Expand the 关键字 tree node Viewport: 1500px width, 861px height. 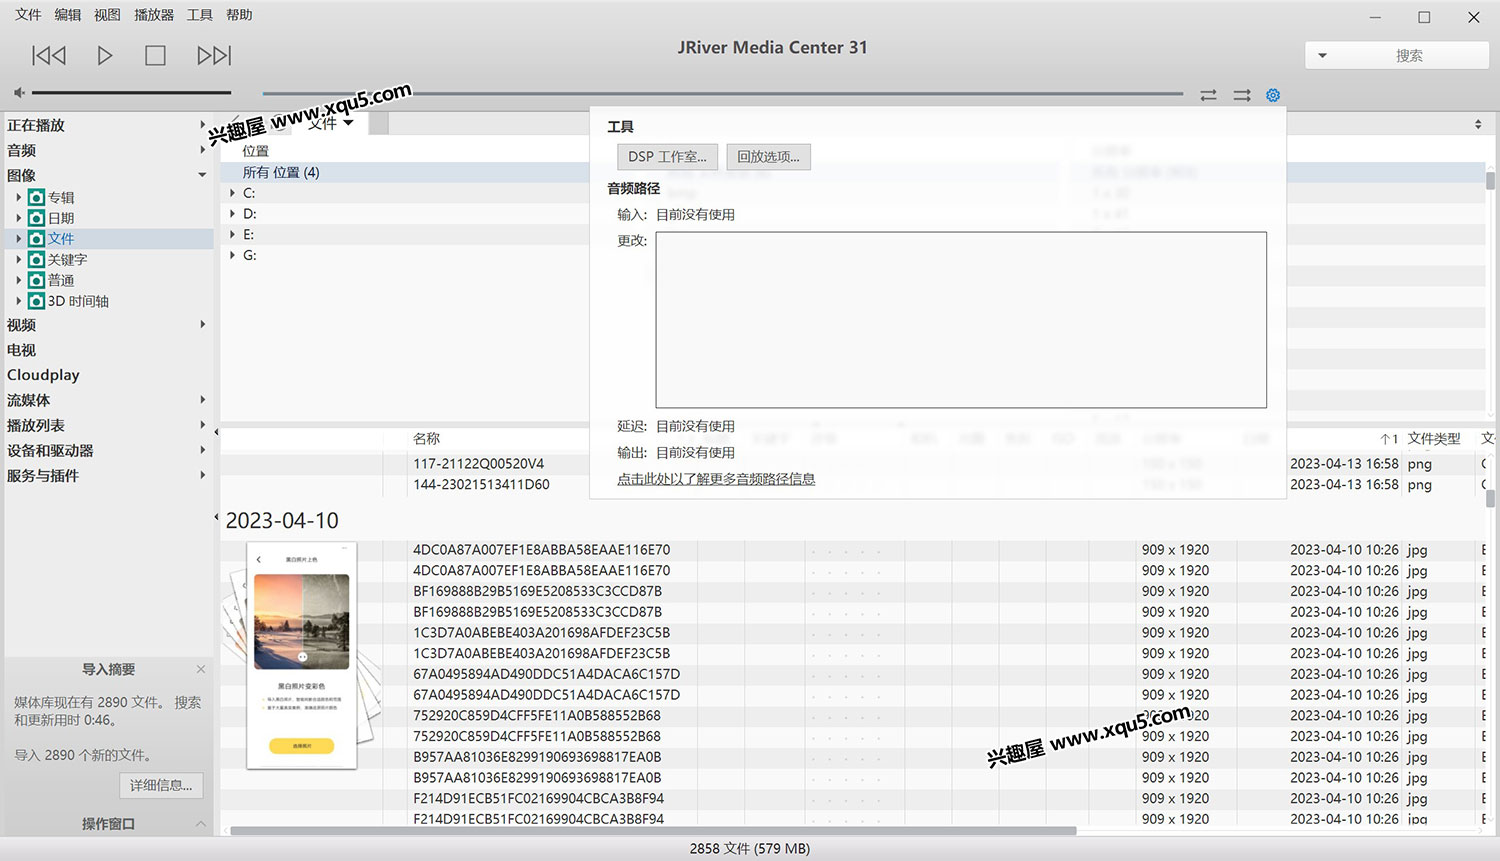pos(18,260)
